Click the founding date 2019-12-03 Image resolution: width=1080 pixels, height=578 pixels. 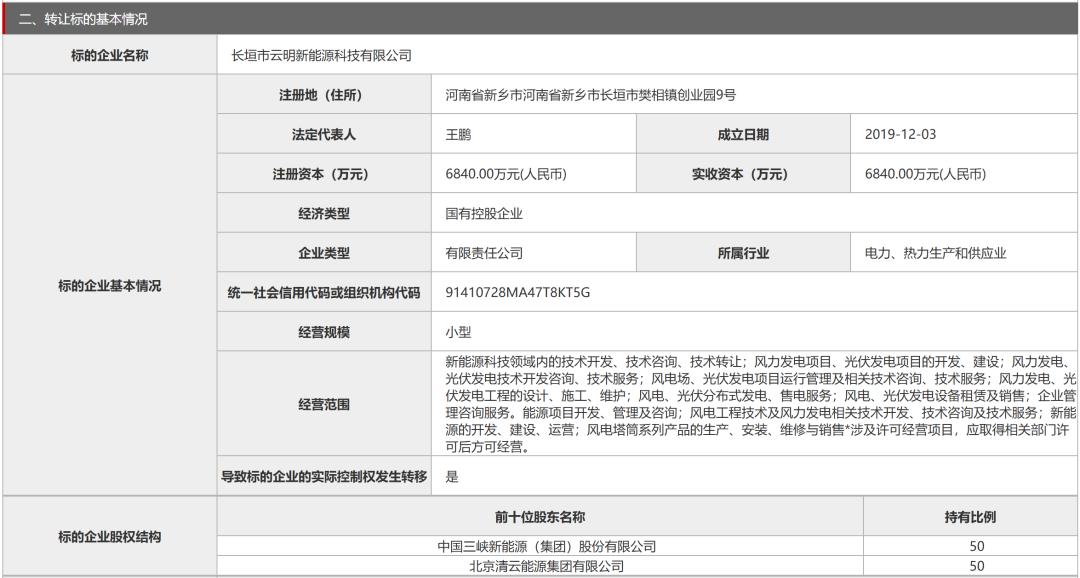900,134
